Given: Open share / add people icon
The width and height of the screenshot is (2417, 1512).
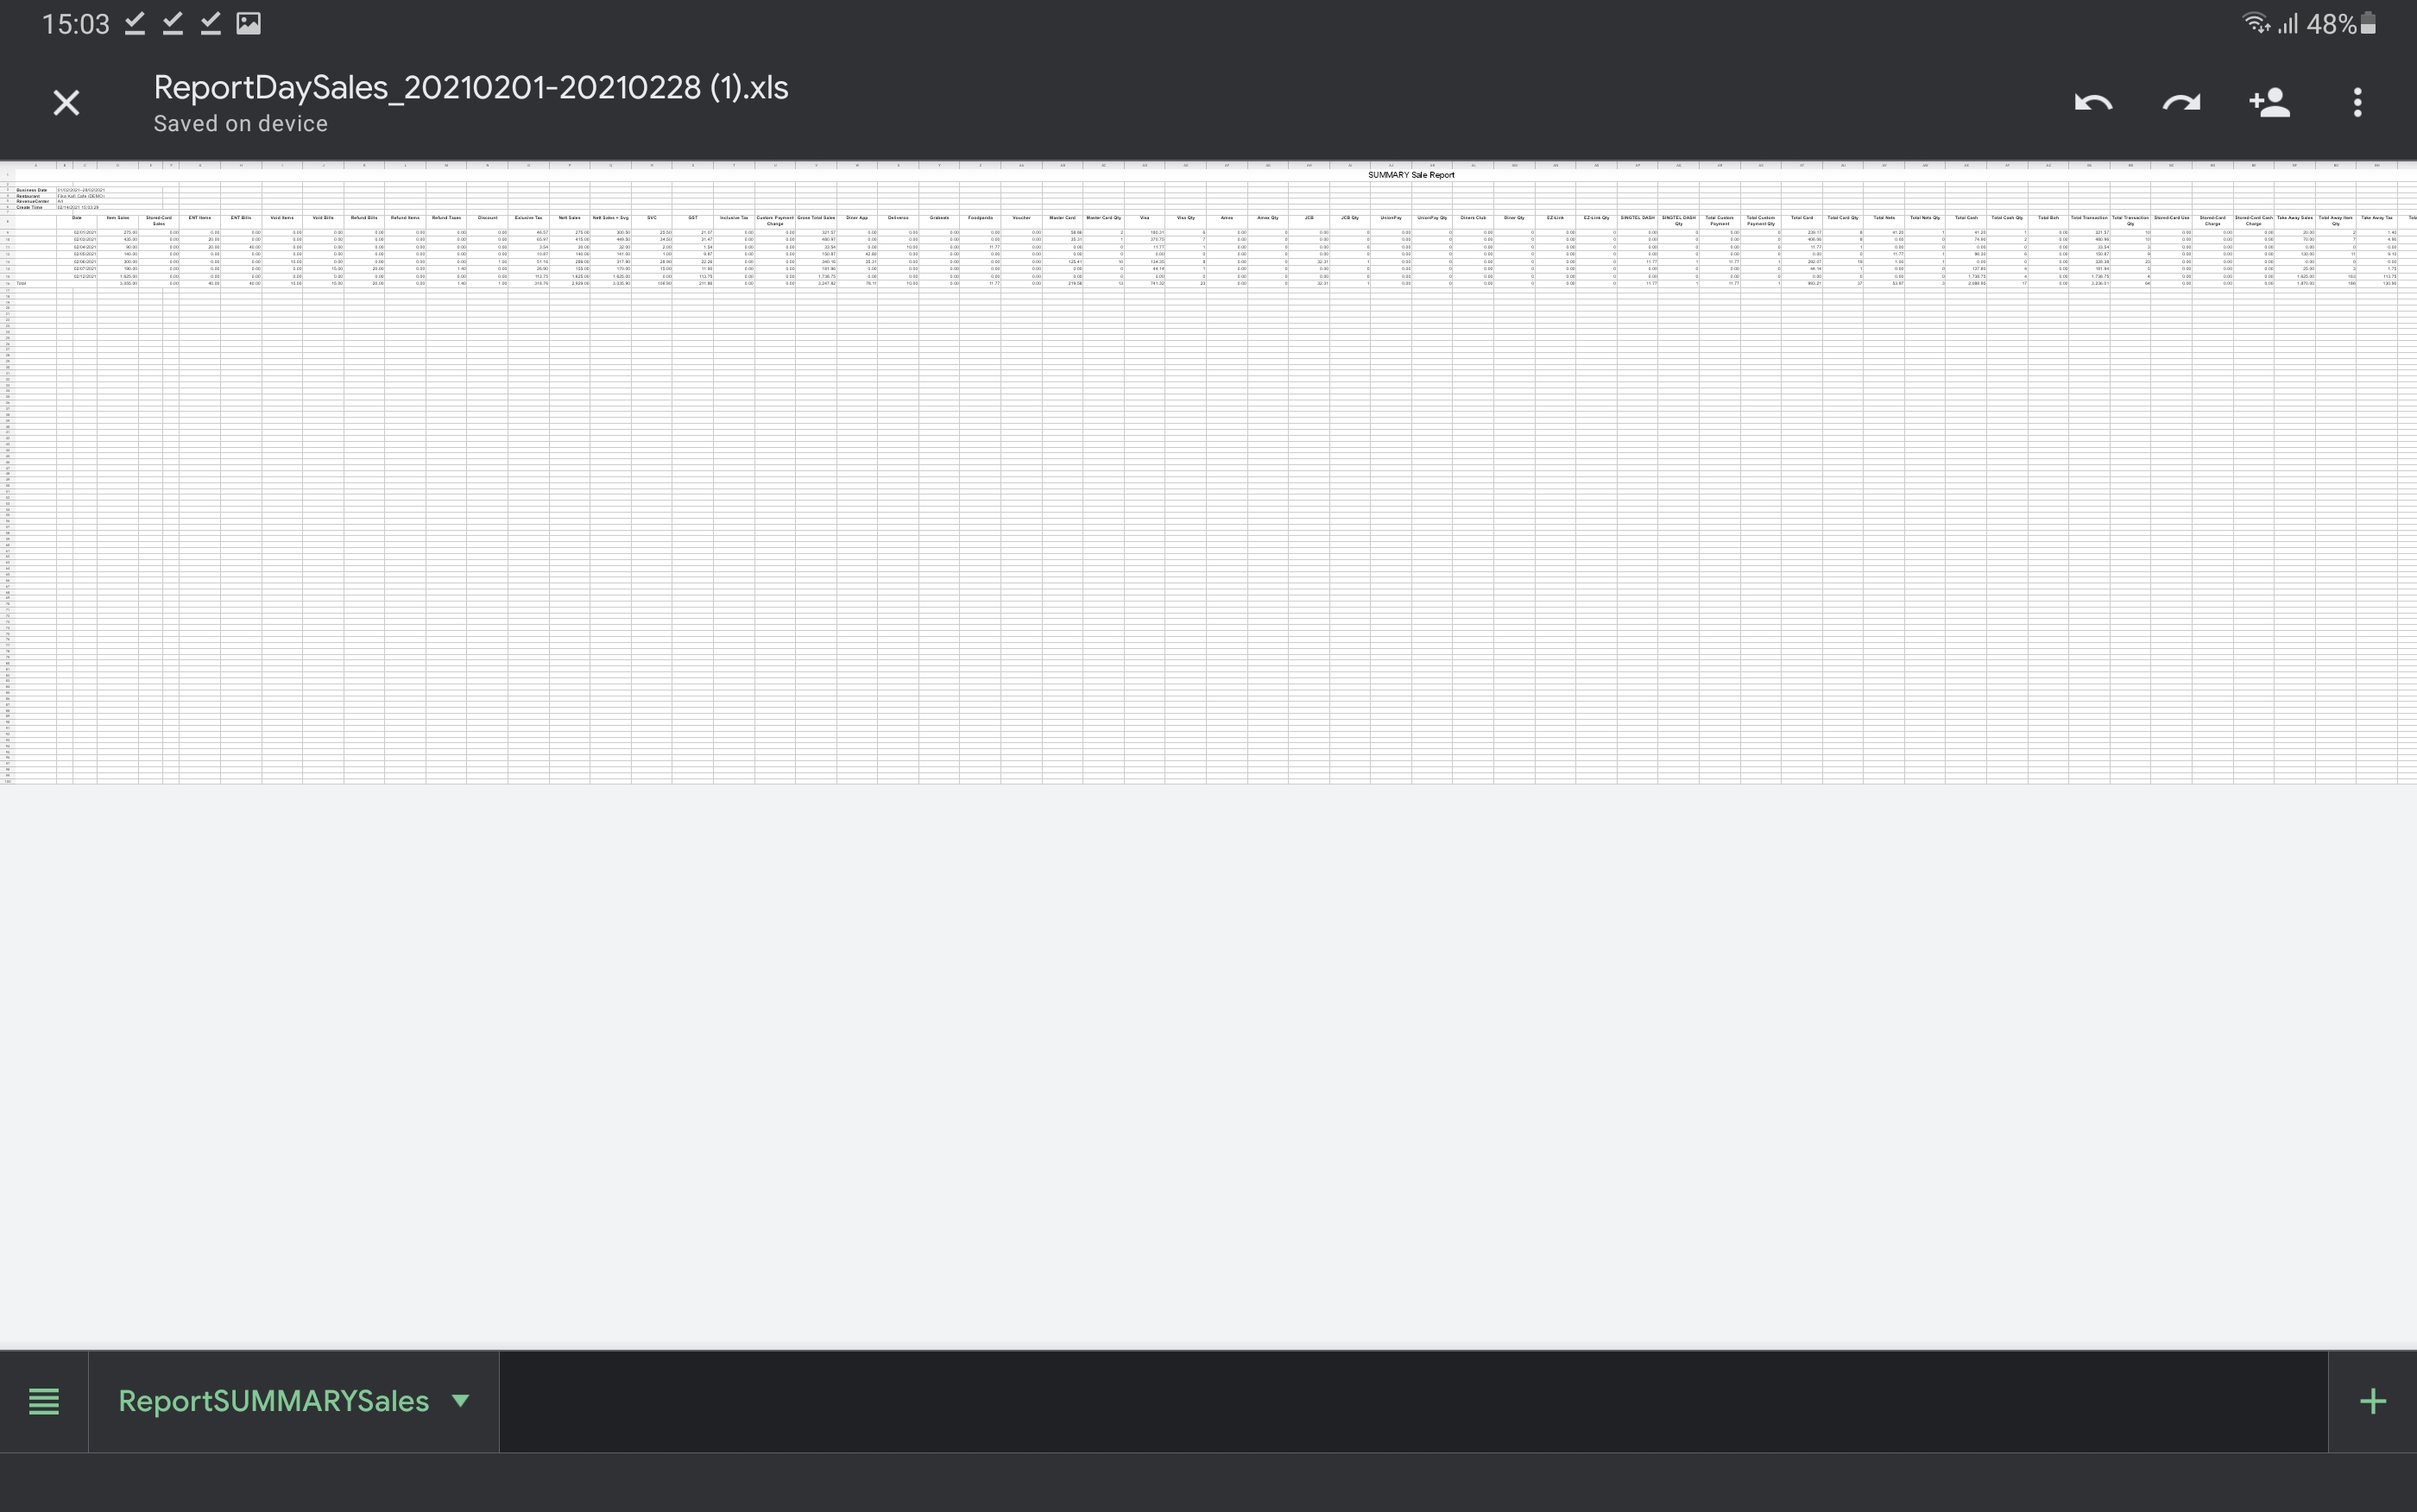Looking at the screenshot, I should tap(2269, 103).
